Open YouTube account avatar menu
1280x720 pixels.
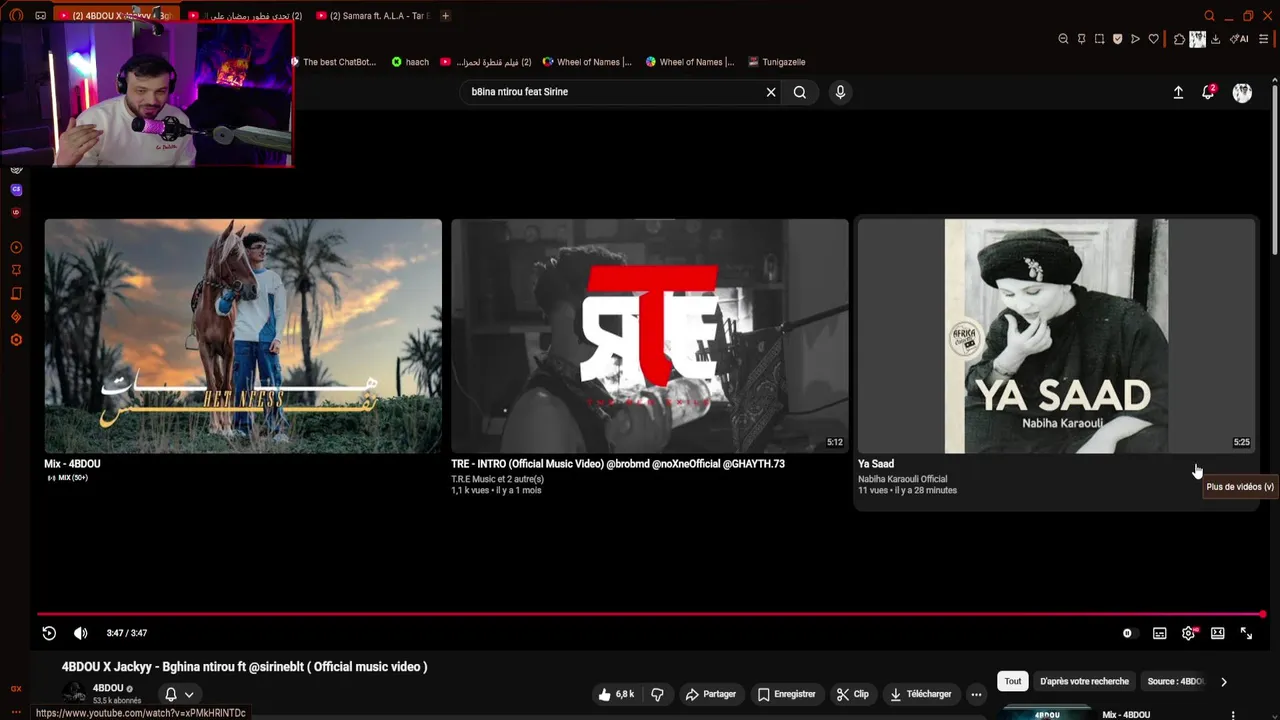click(x=1242, y=92)
